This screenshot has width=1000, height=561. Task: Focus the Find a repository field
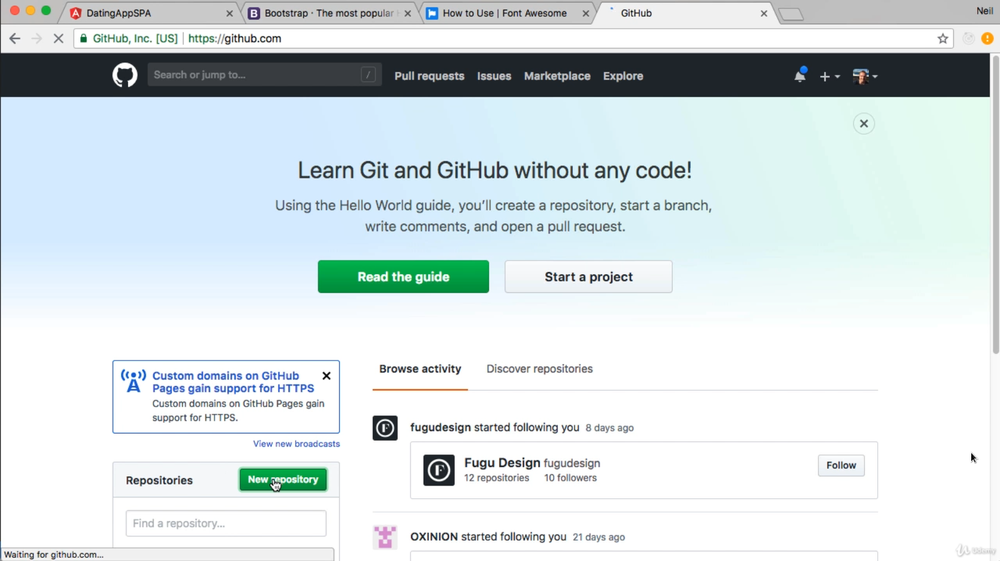pos(226,523)
